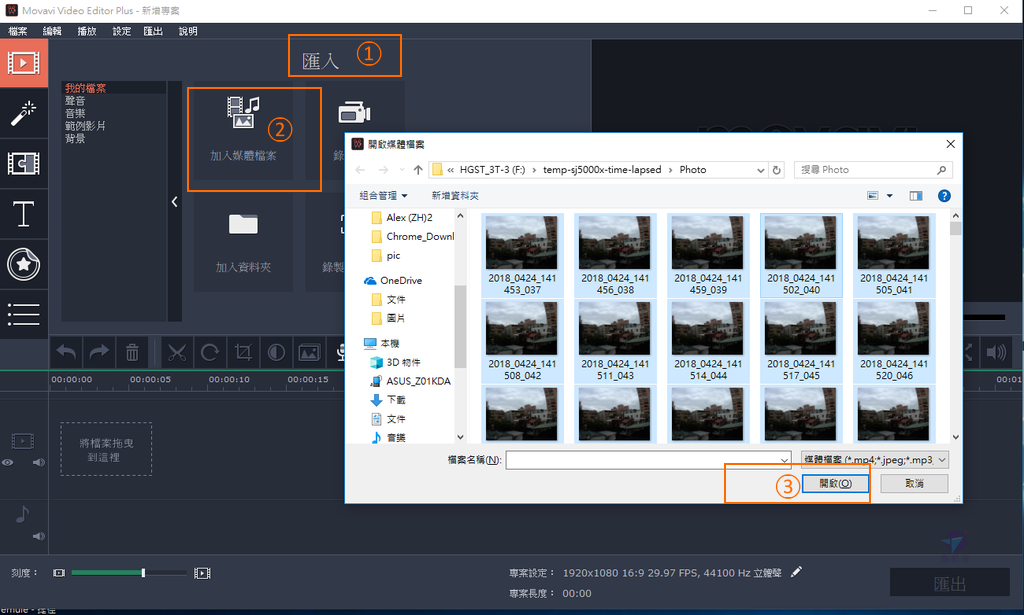Image resolution: width=1024 pixels, height=615 pixels.
Task: Click the 搜尋 Photo search box
Action: pyautogui.click(x=872, y=170)
